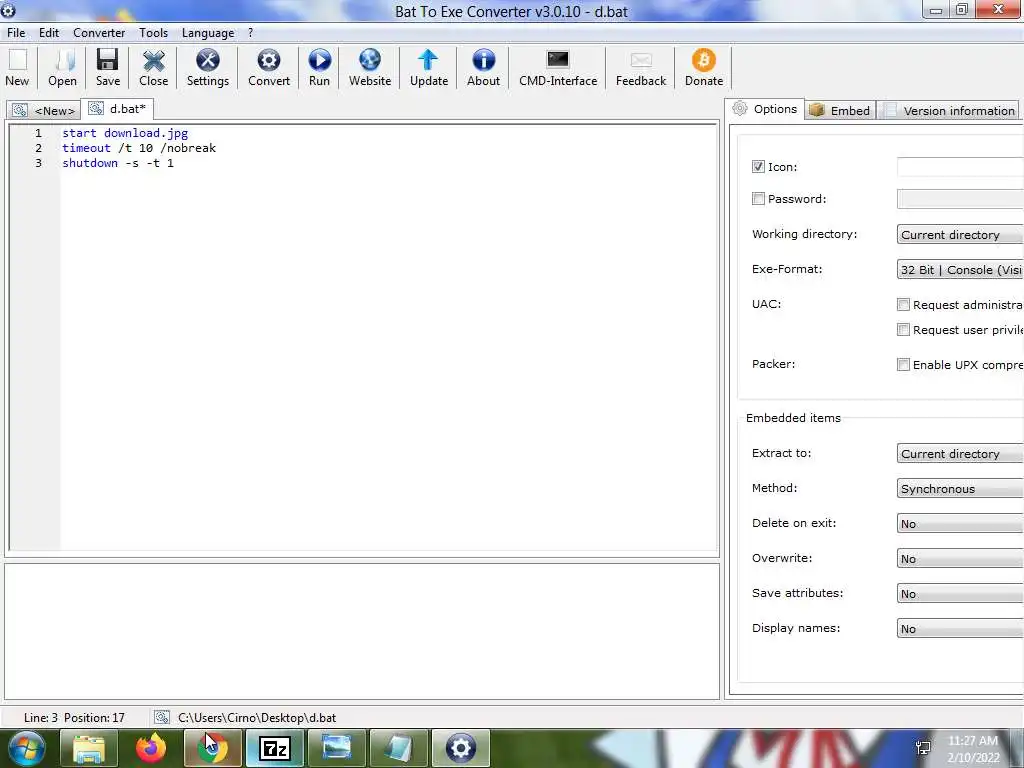Open the Exe-Format dropdown
Viewport: 1024px width, 768px height.
(x=960, y=270)
